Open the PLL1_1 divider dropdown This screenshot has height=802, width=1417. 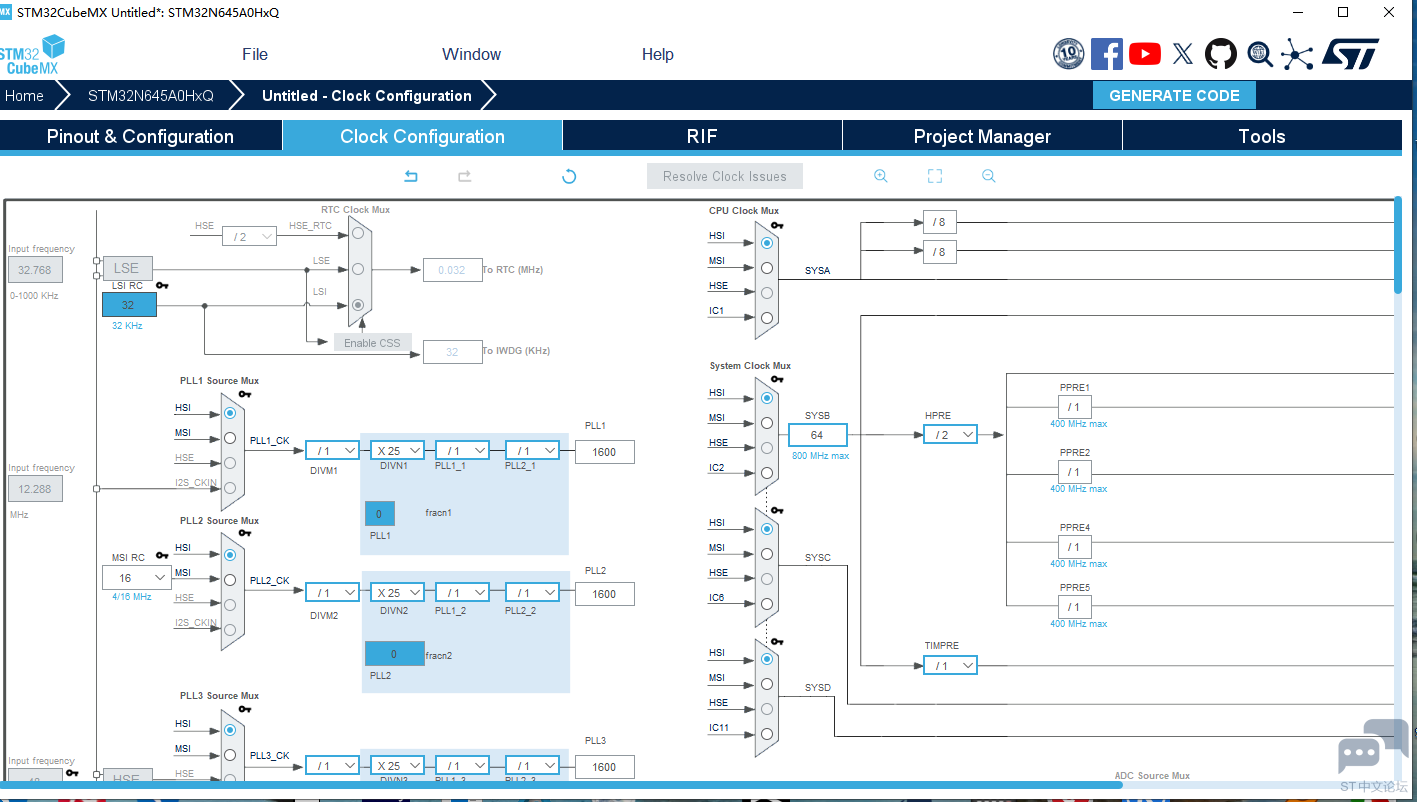pyautogui.click(x=462, y=451)
